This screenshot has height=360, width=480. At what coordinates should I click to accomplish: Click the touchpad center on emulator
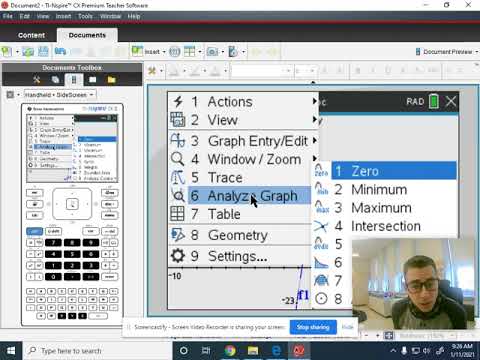pyautogui.click(x=72, y=204)
